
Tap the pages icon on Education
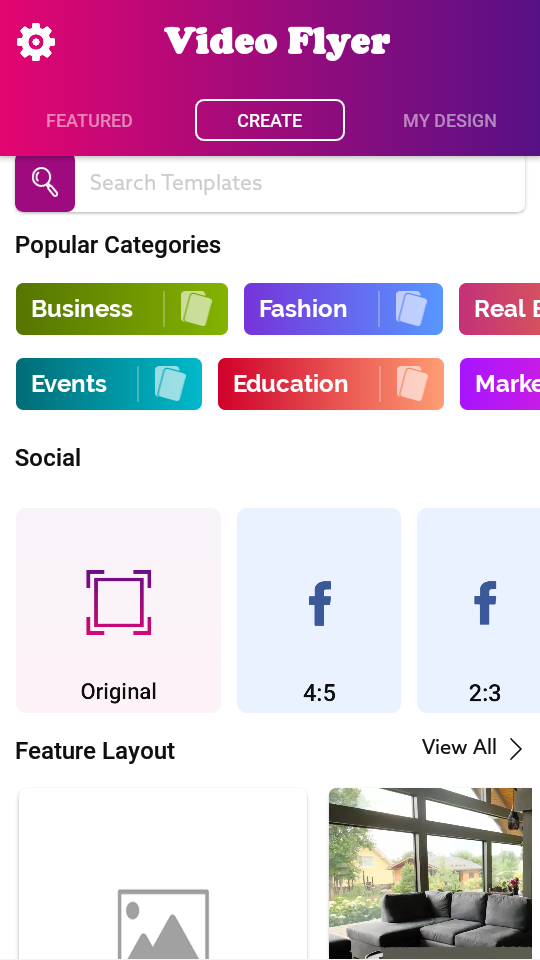click(412, 383)
